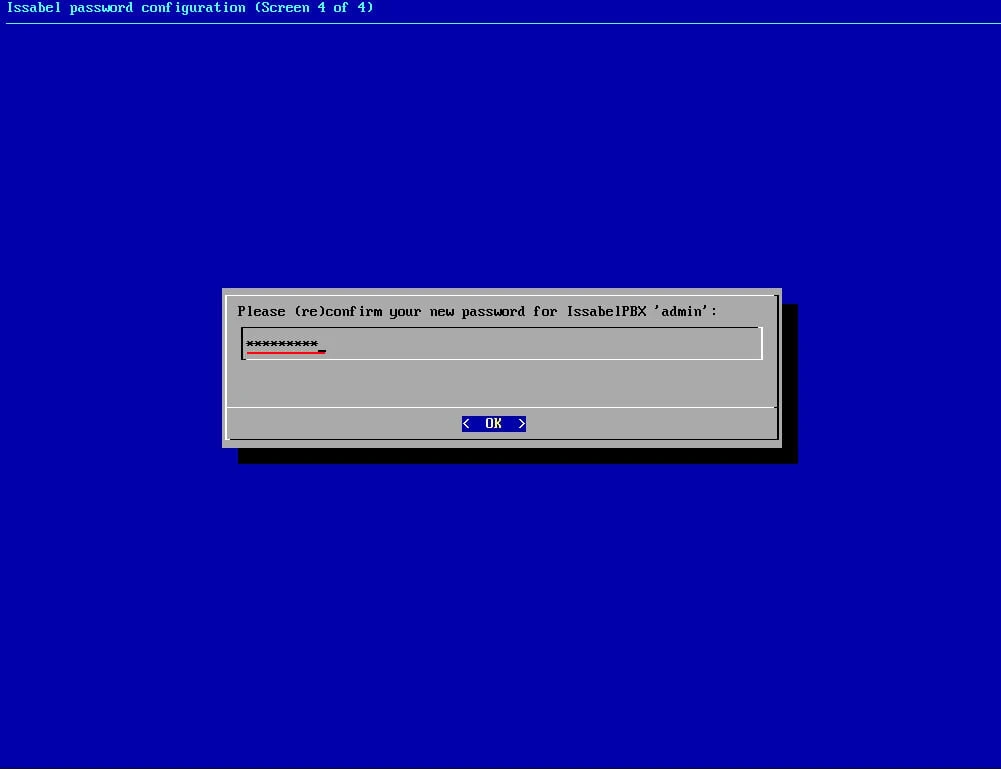Viewport: 1001px width, 769px height.
Task: Click the gray dialog area below the input
Action: pos(500,383)
